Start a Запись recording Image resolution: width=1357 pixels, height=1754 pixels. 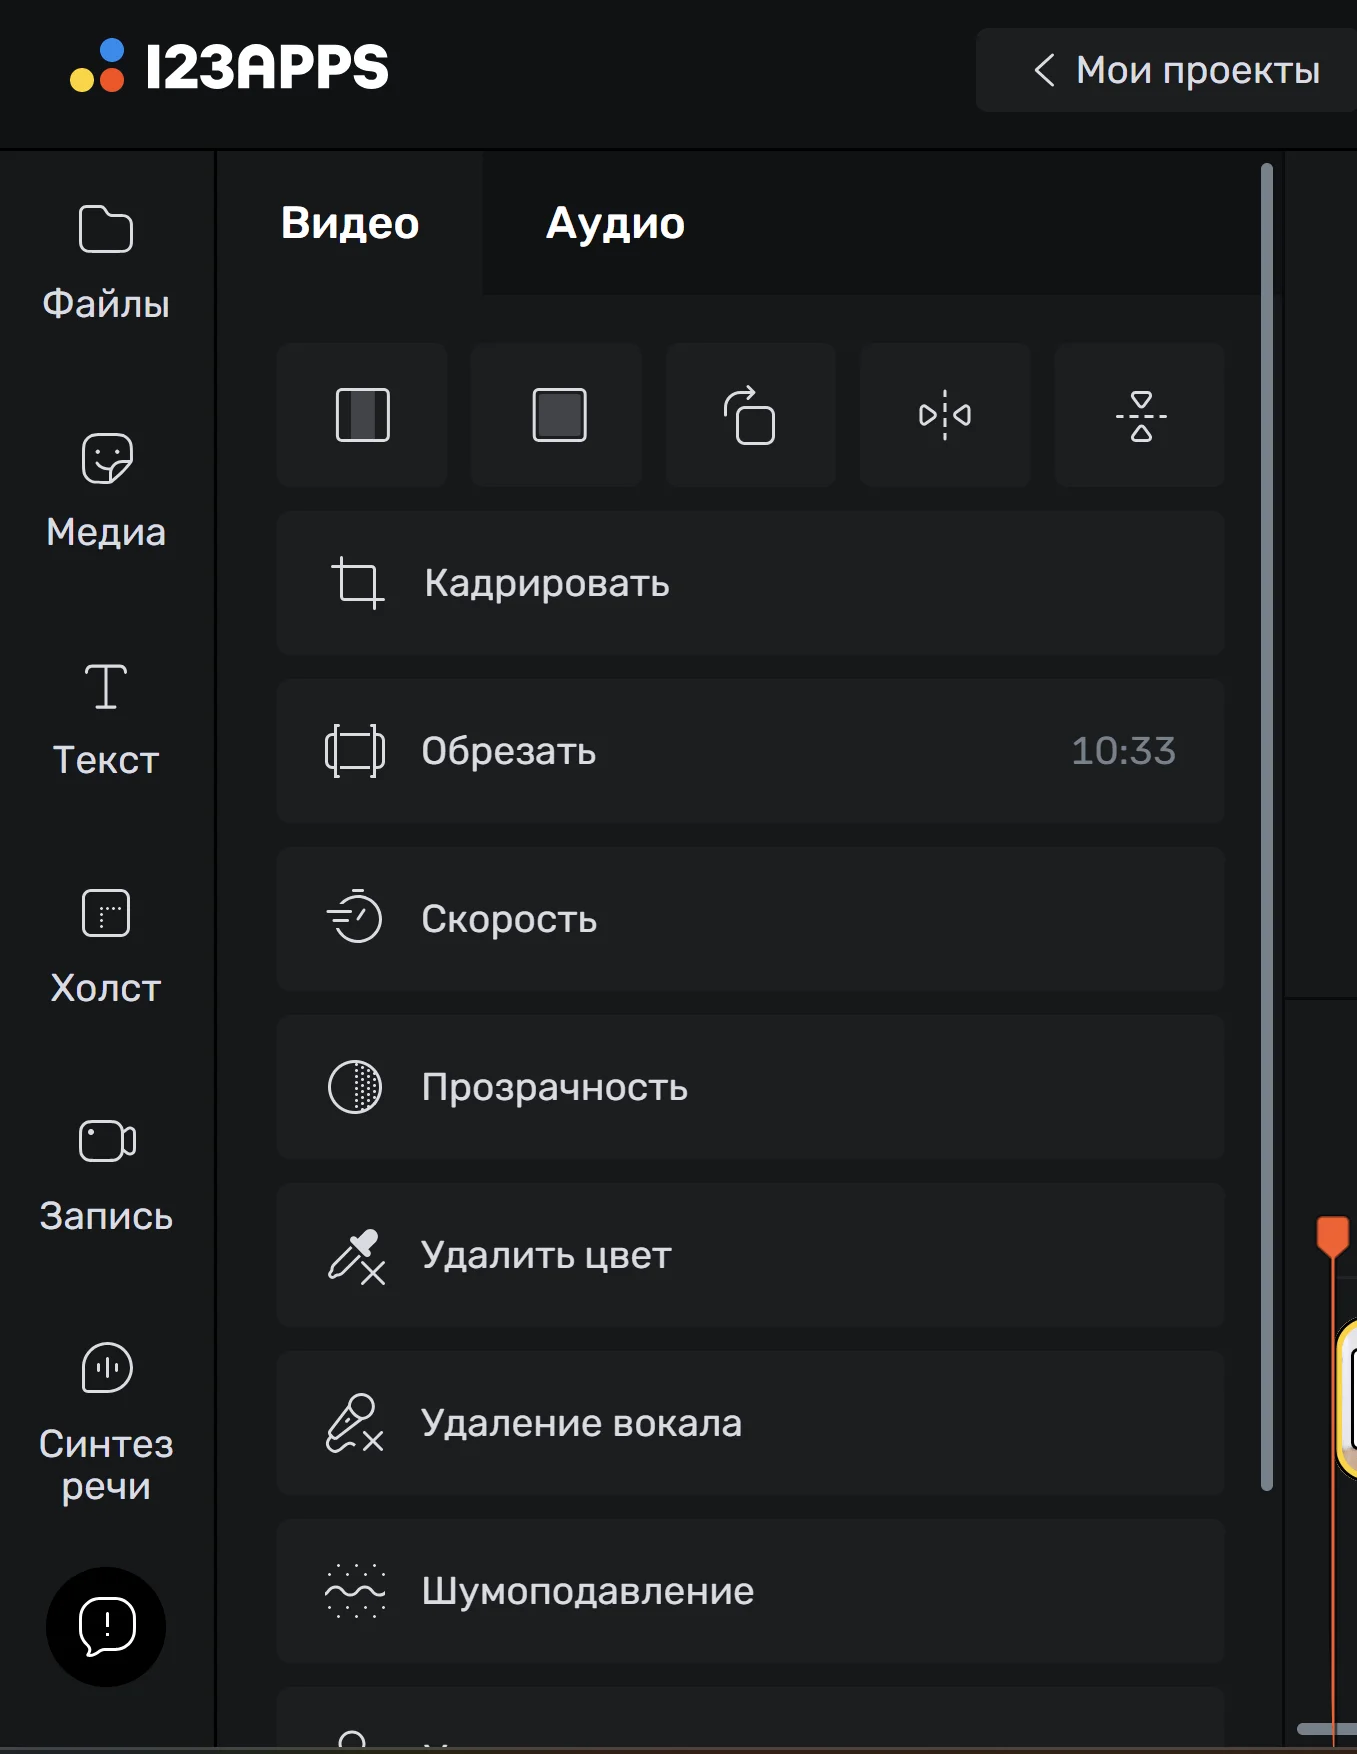[106, 1173]
